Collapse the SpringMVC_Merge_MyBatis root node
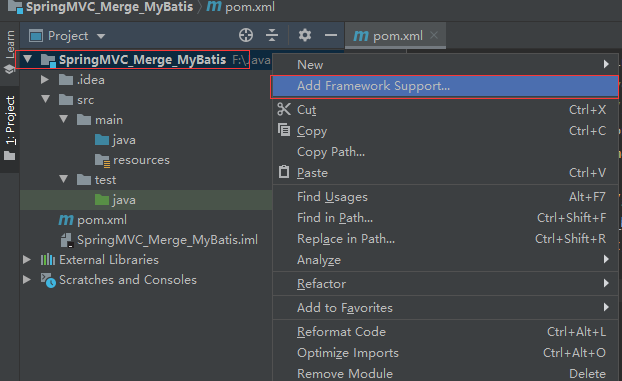Image resolution: width=622 pixels, height=381 pixels. point(28,60)
